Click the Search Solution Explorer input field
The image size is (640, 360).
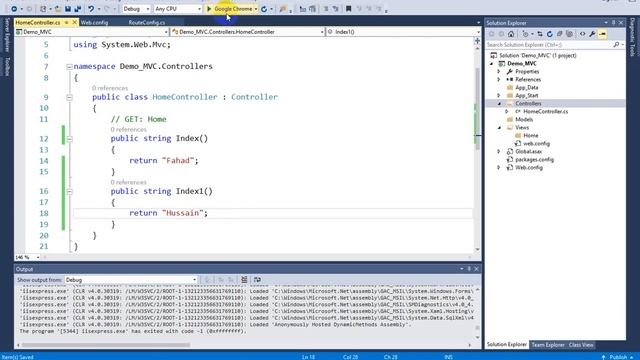point(549,44)
